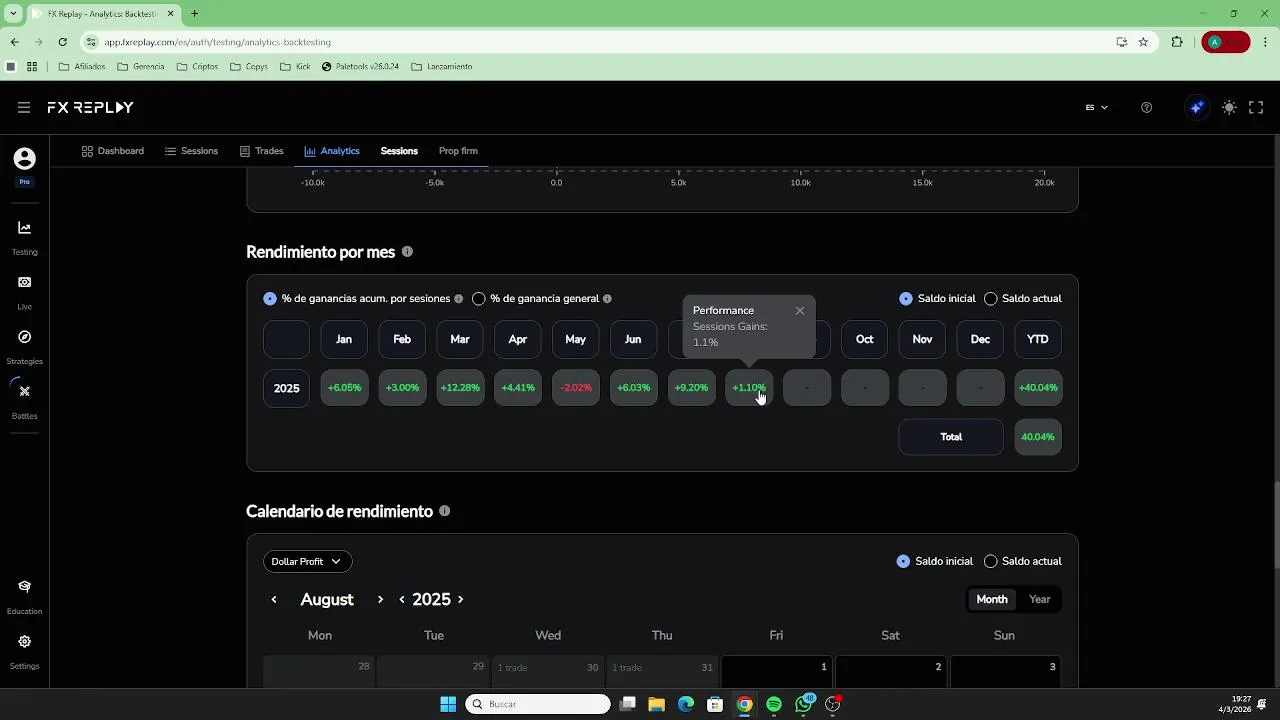Open Windows Start menu
The image size is (1280, 720).
pyautogui.click(x=448, y=704)
